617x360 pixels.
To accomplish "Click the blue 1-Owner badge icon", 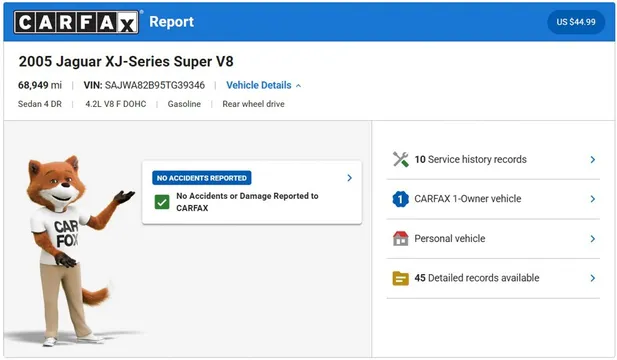I will tap(401, 199).
